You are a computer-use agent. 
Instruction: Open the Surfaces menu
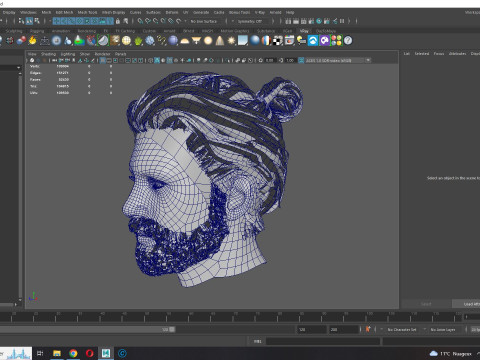click(153, 12)
